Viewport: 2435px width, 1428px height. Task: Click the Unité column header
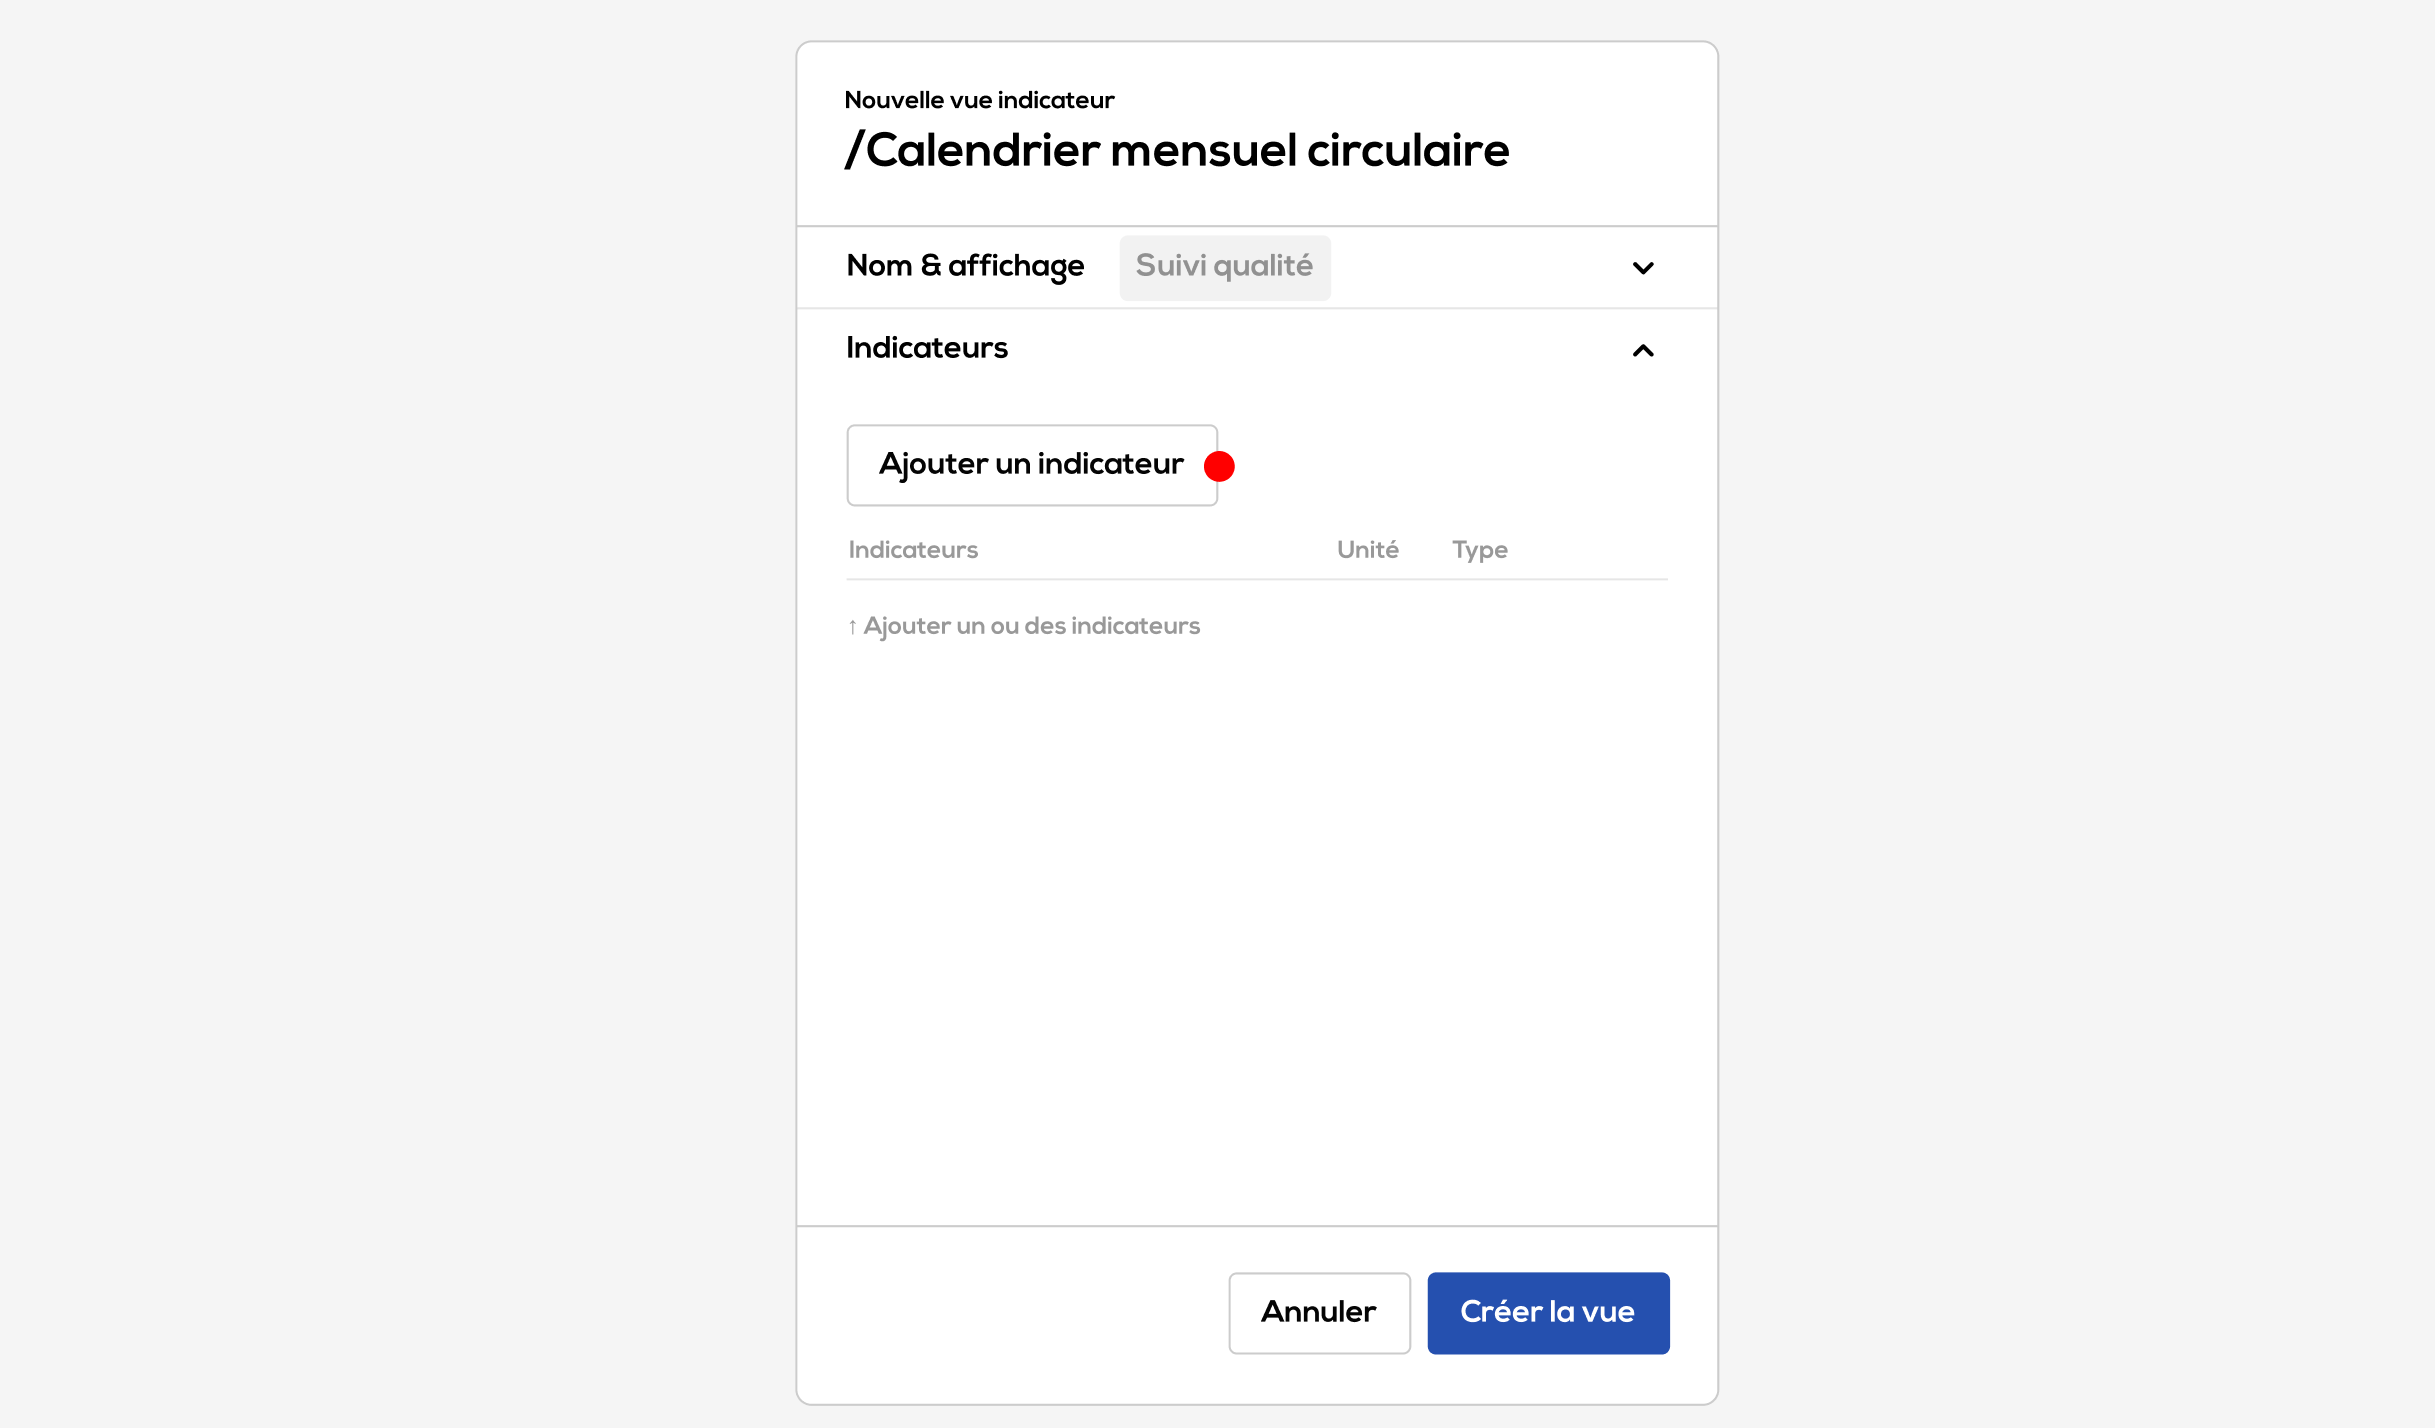point(1367,550)
